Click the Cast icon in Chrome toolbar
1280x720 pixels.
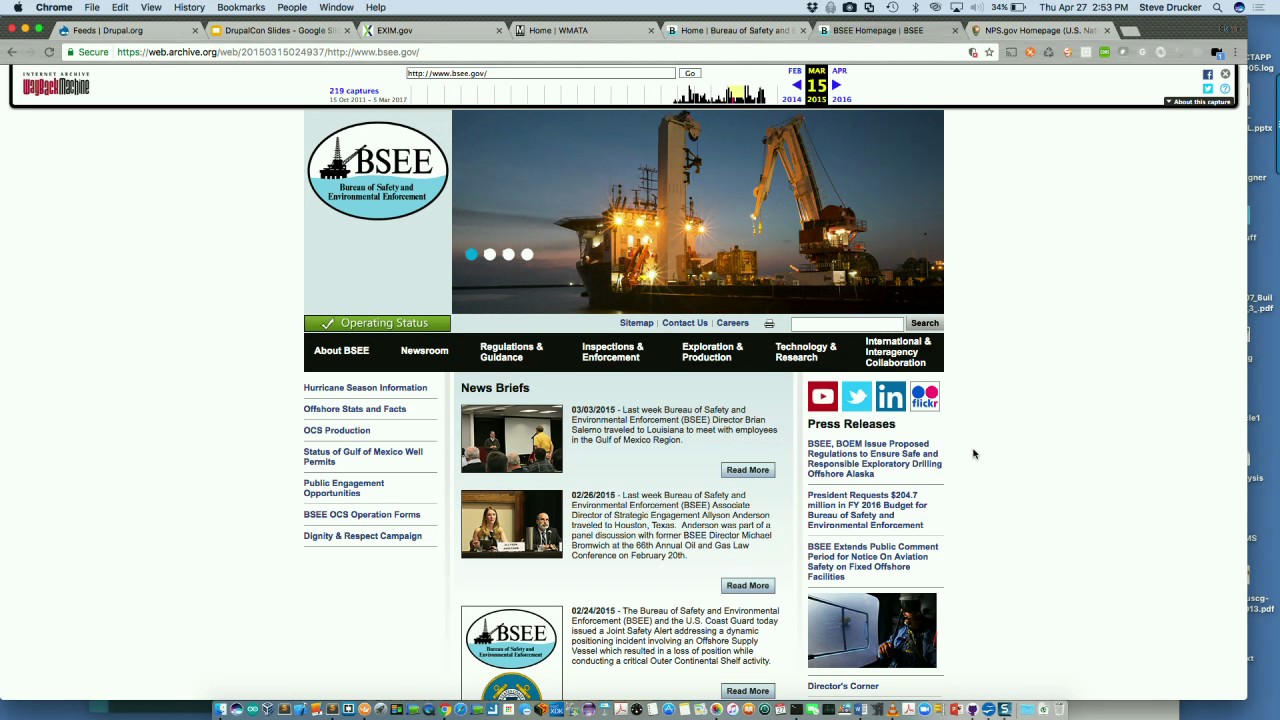click(x=1011, y=52)
